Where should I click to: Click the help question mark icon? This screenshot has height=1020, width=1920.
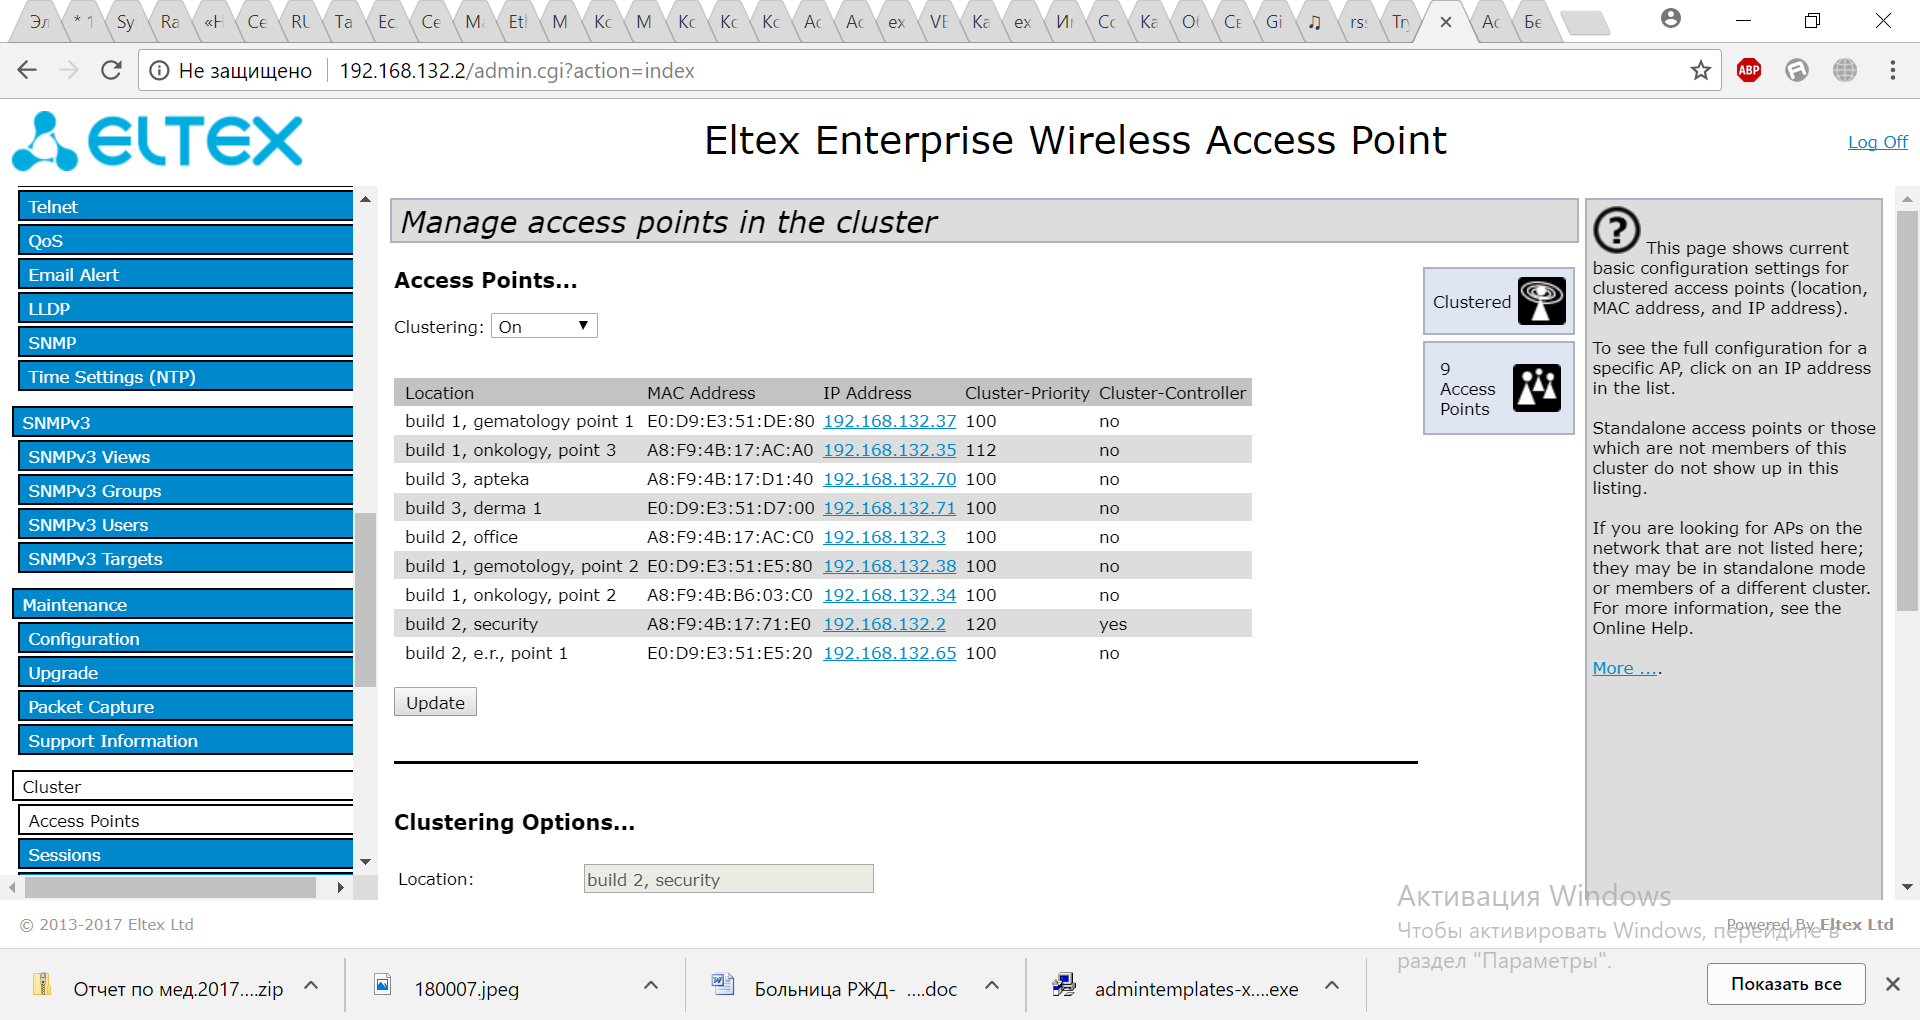click(1616, 230)
